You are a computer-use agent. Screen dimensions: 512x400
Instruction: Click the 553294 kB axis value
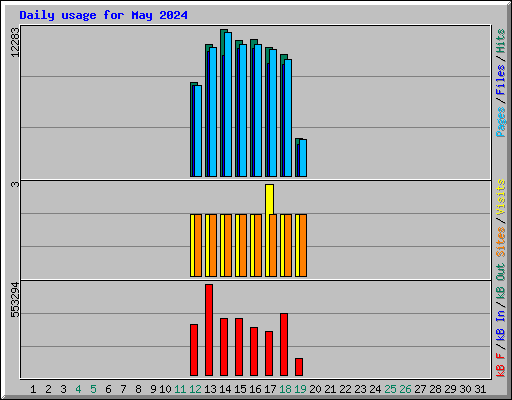[x=15, y=300]
